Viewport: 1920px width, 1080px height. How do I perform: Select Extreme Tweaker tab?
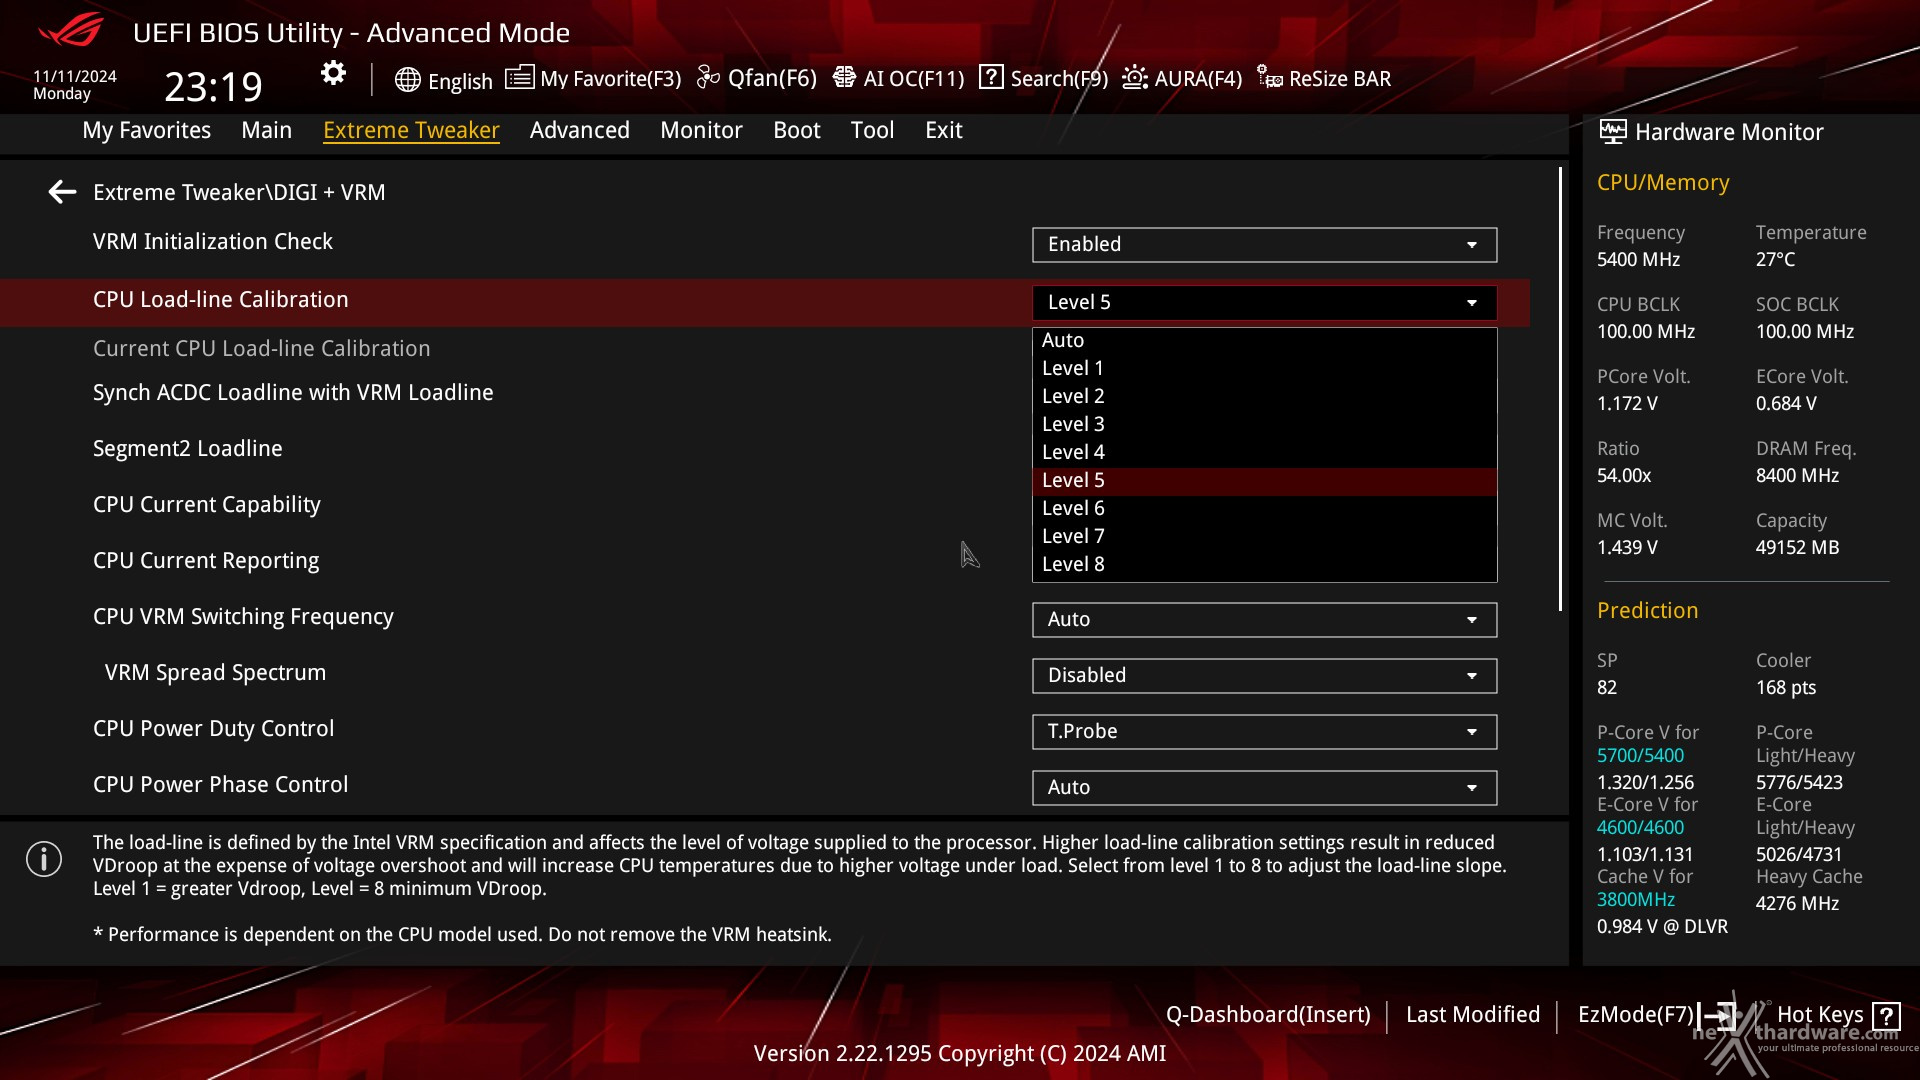point(411,130)
